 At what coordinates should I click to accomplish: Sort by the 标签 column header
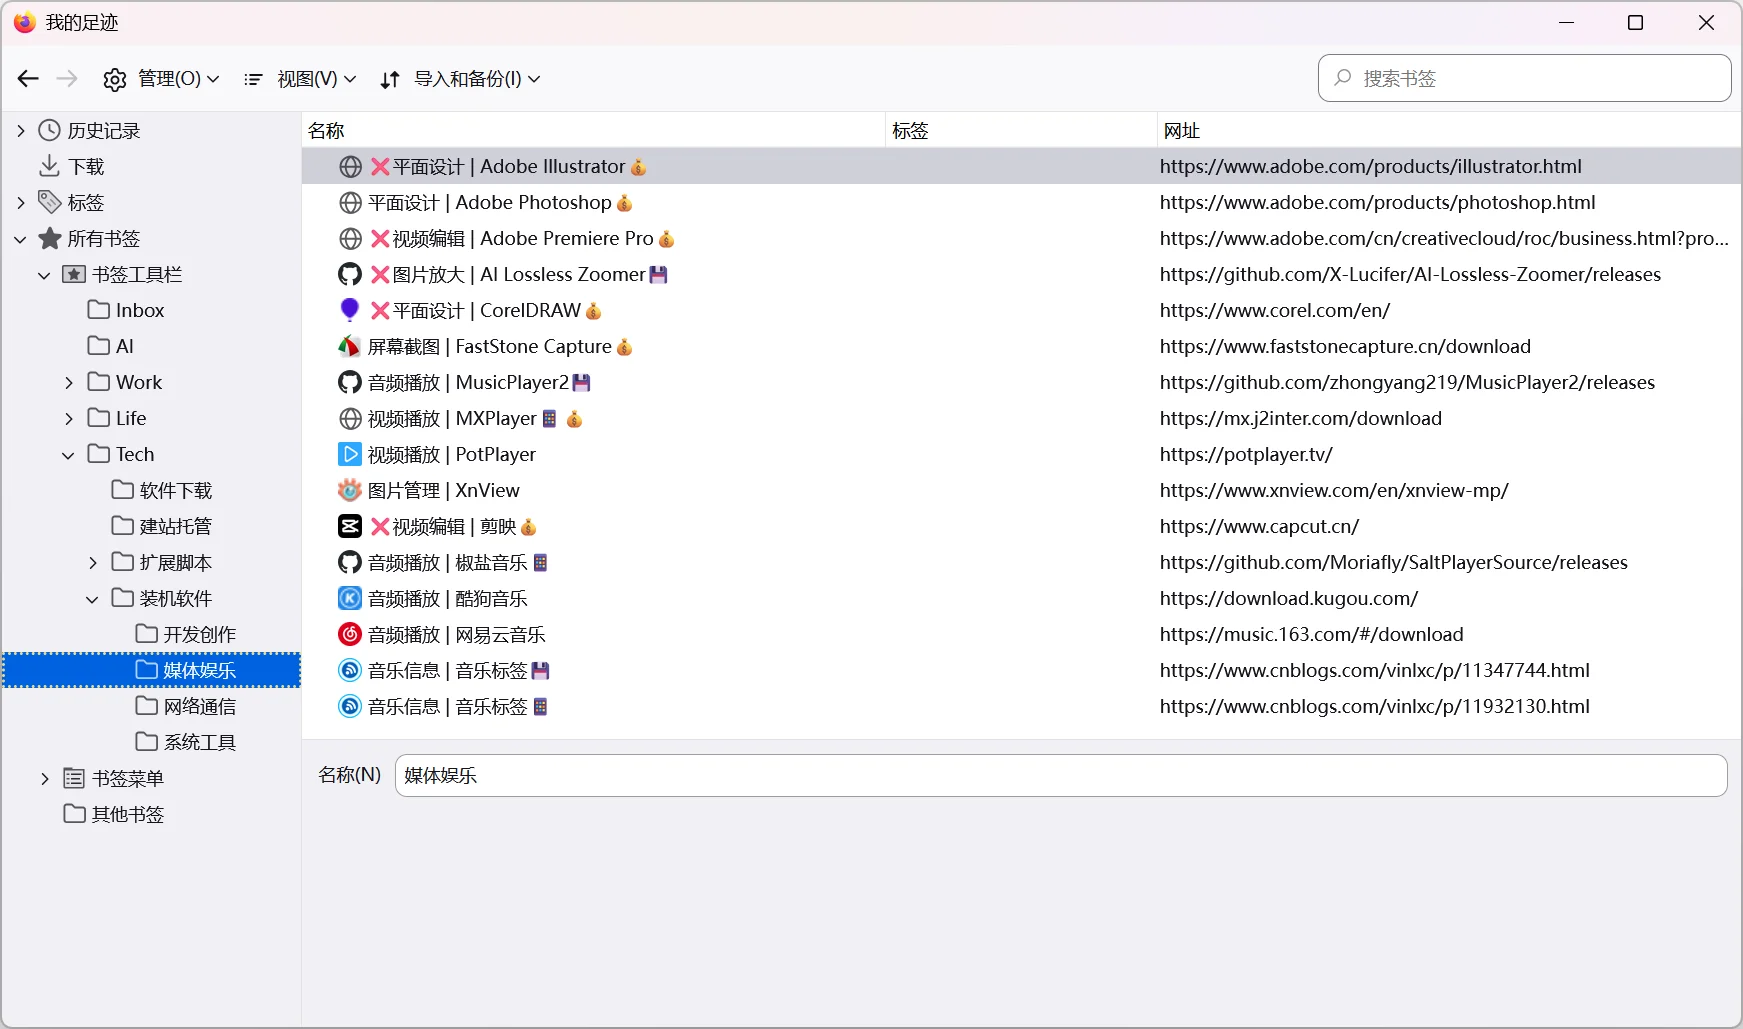(x=1021, y=131)
